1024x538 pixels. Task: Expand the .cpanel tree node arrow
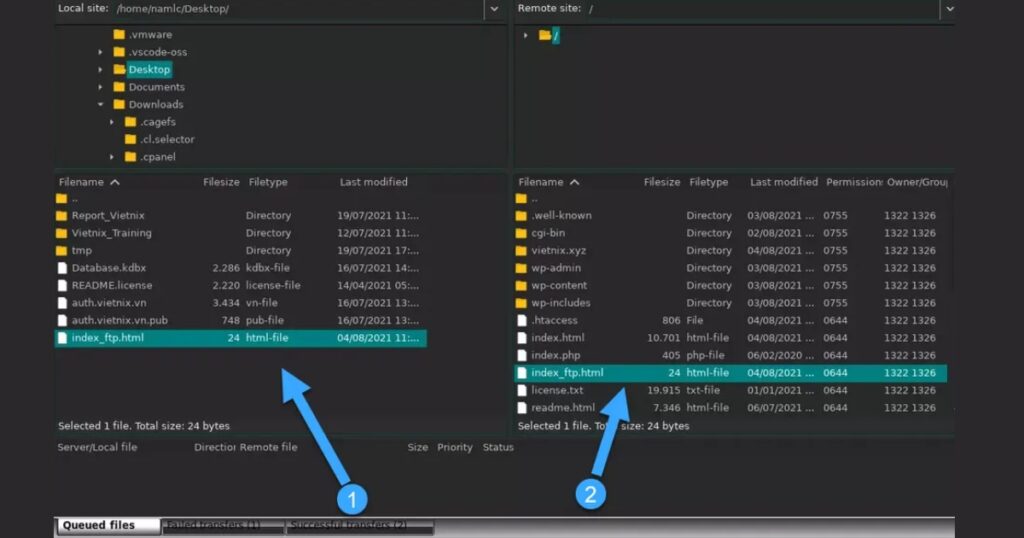tap(111, 157)
